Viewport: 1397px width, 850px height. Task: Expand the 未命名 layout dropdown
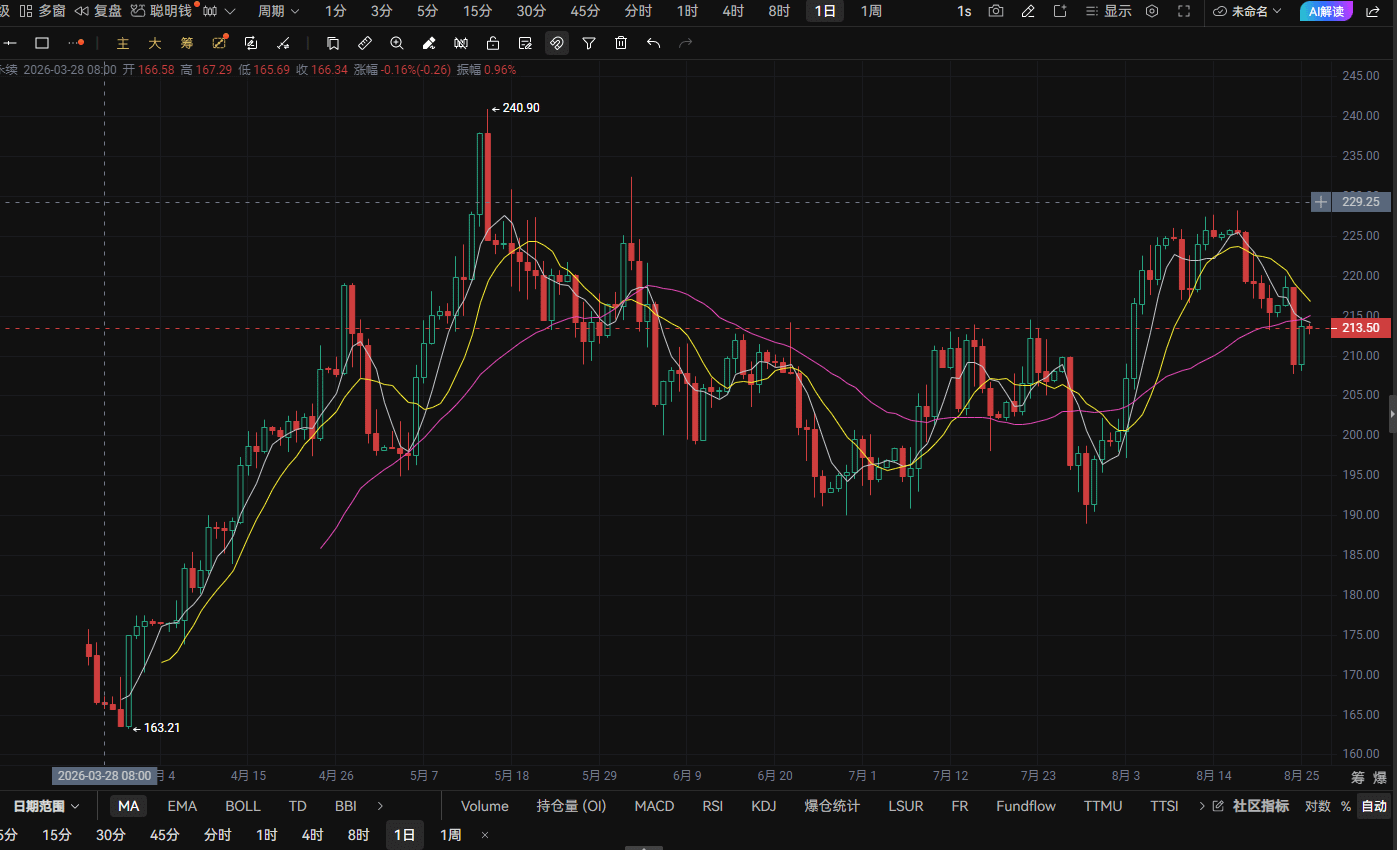(x=1247, y=11)
